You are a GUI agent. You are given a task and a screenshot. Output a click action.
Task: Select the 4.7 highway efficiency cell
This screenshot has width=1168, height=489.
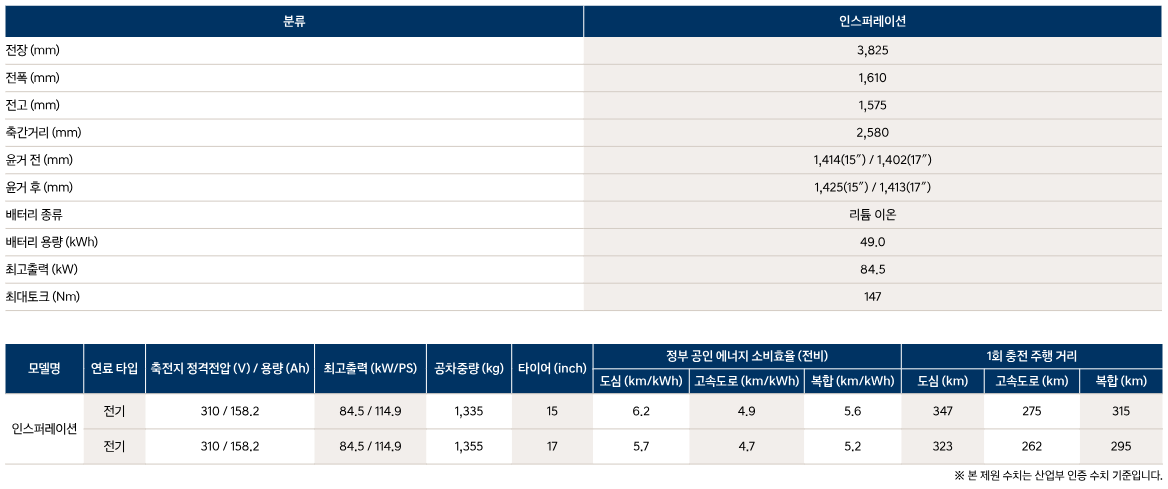tap(746, 447)
